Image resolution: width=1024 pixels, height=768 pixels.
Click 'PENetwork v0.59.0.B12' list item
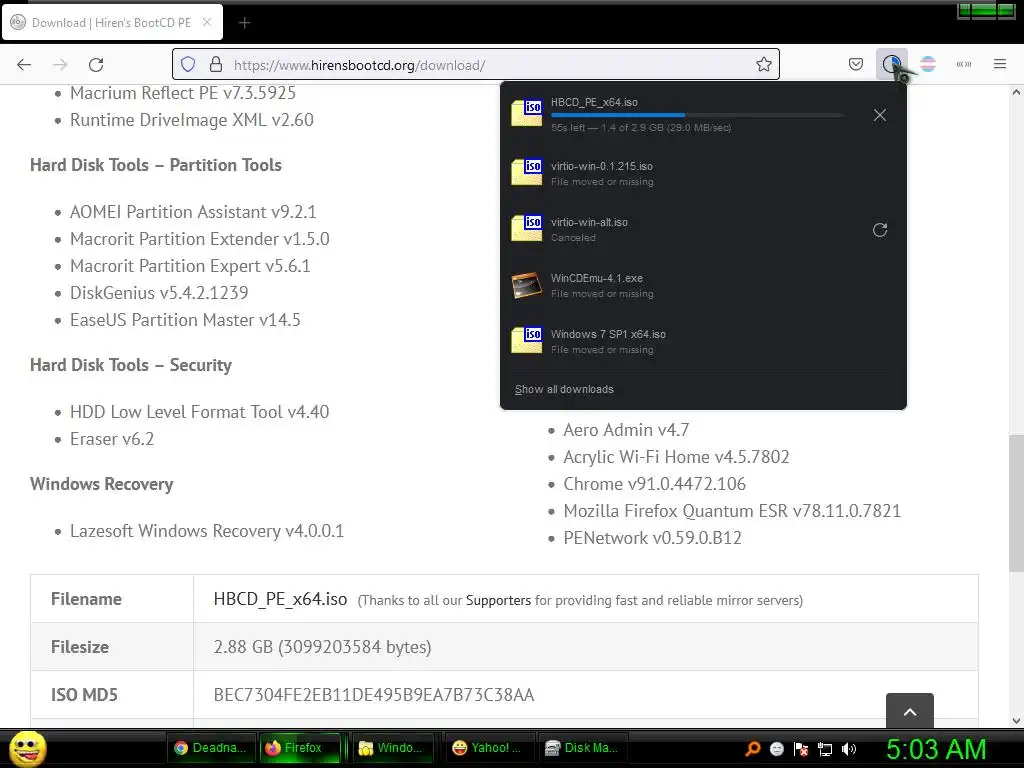(652, 538)
